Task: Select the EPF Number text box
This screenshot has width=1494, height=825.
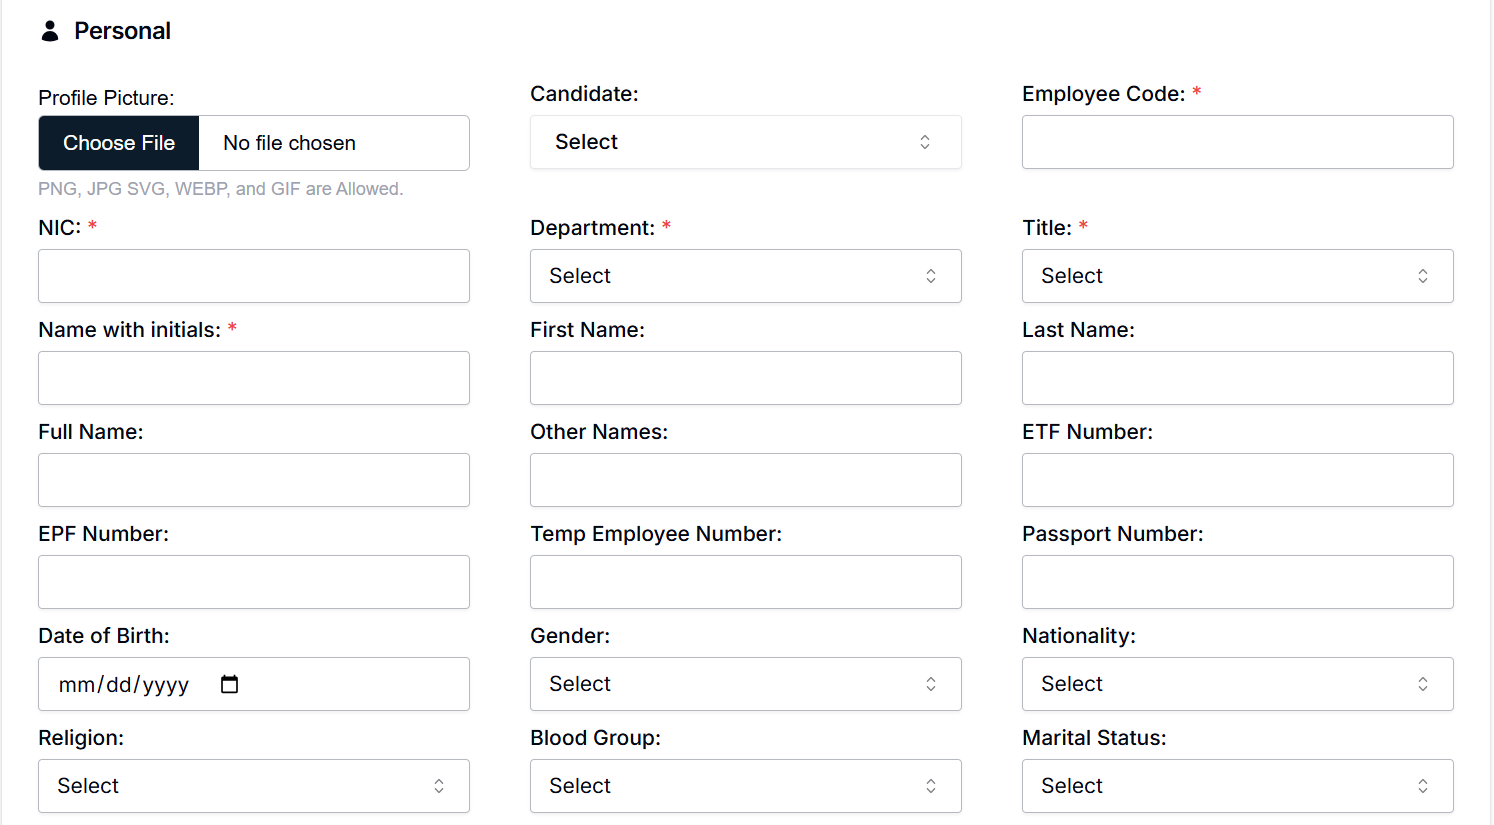Action: point(253,582)
